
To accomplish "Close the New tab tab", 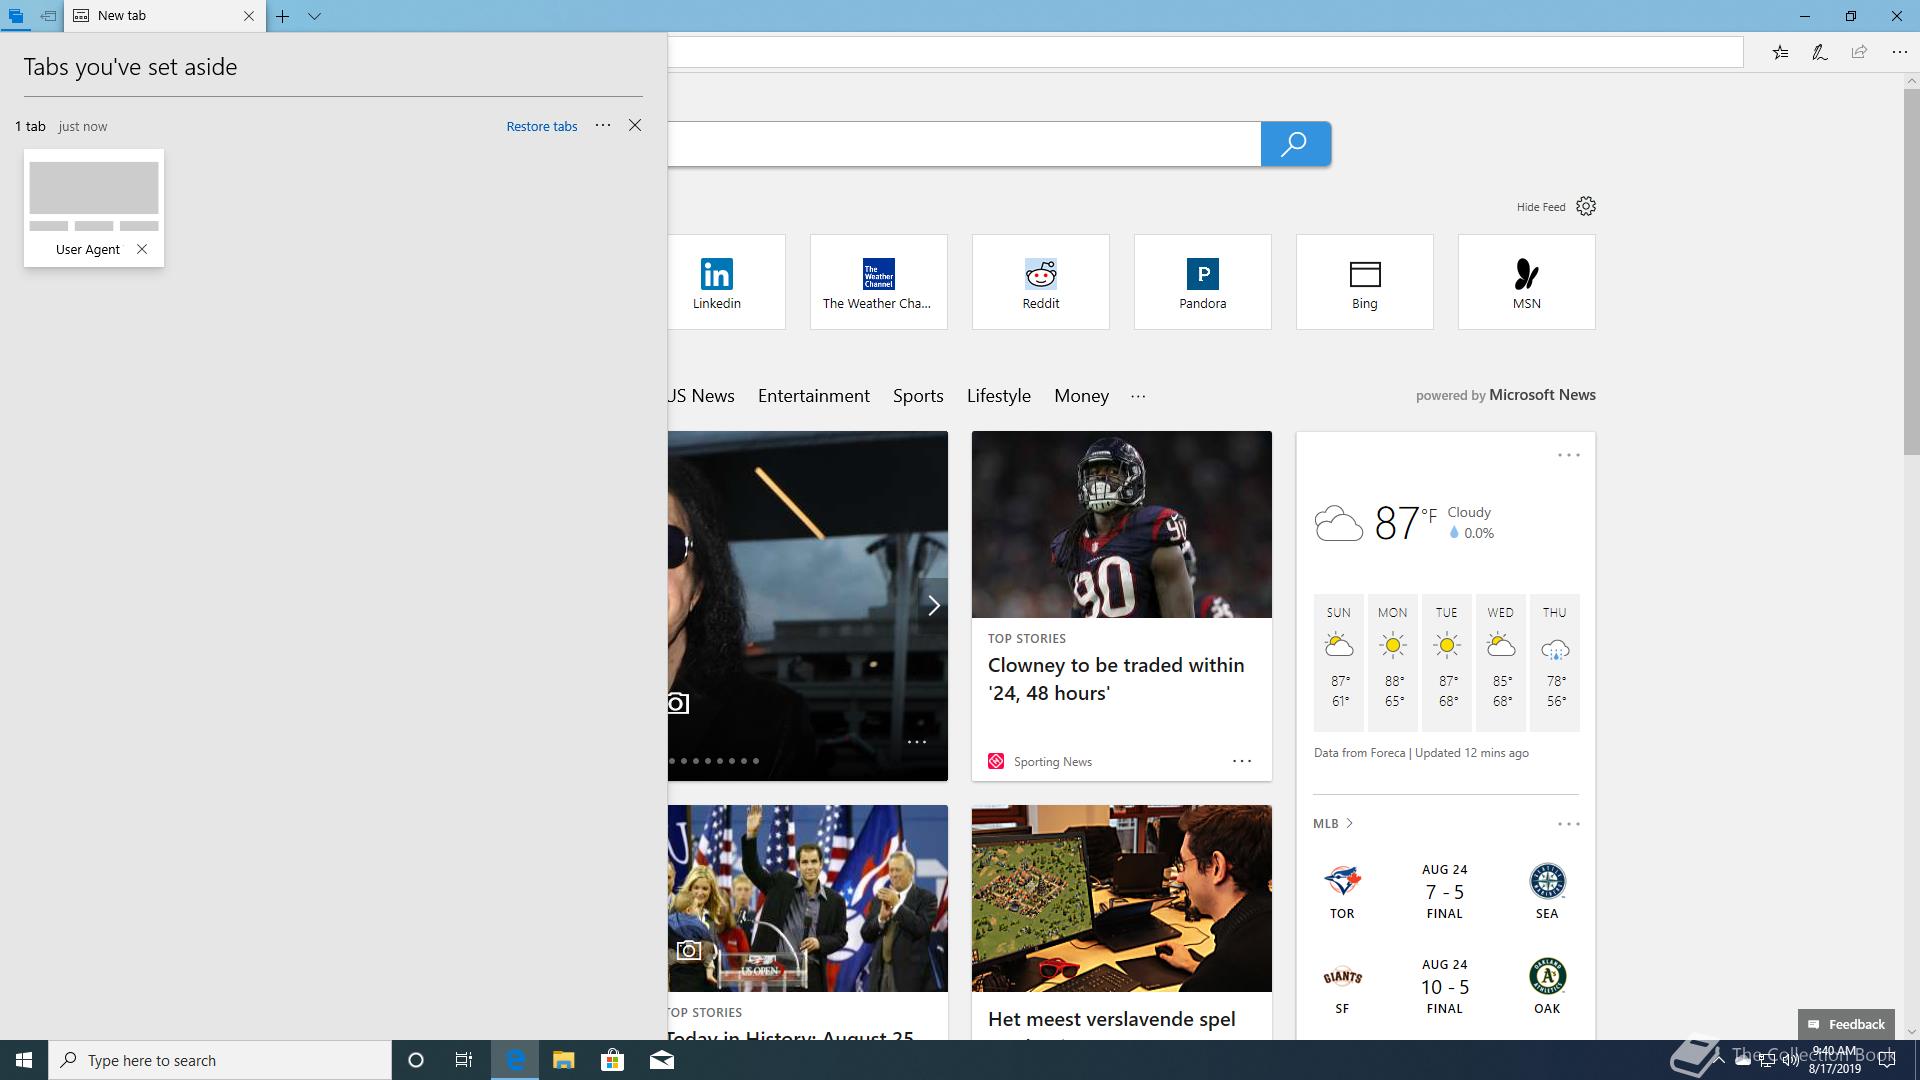I will (249, 16).
